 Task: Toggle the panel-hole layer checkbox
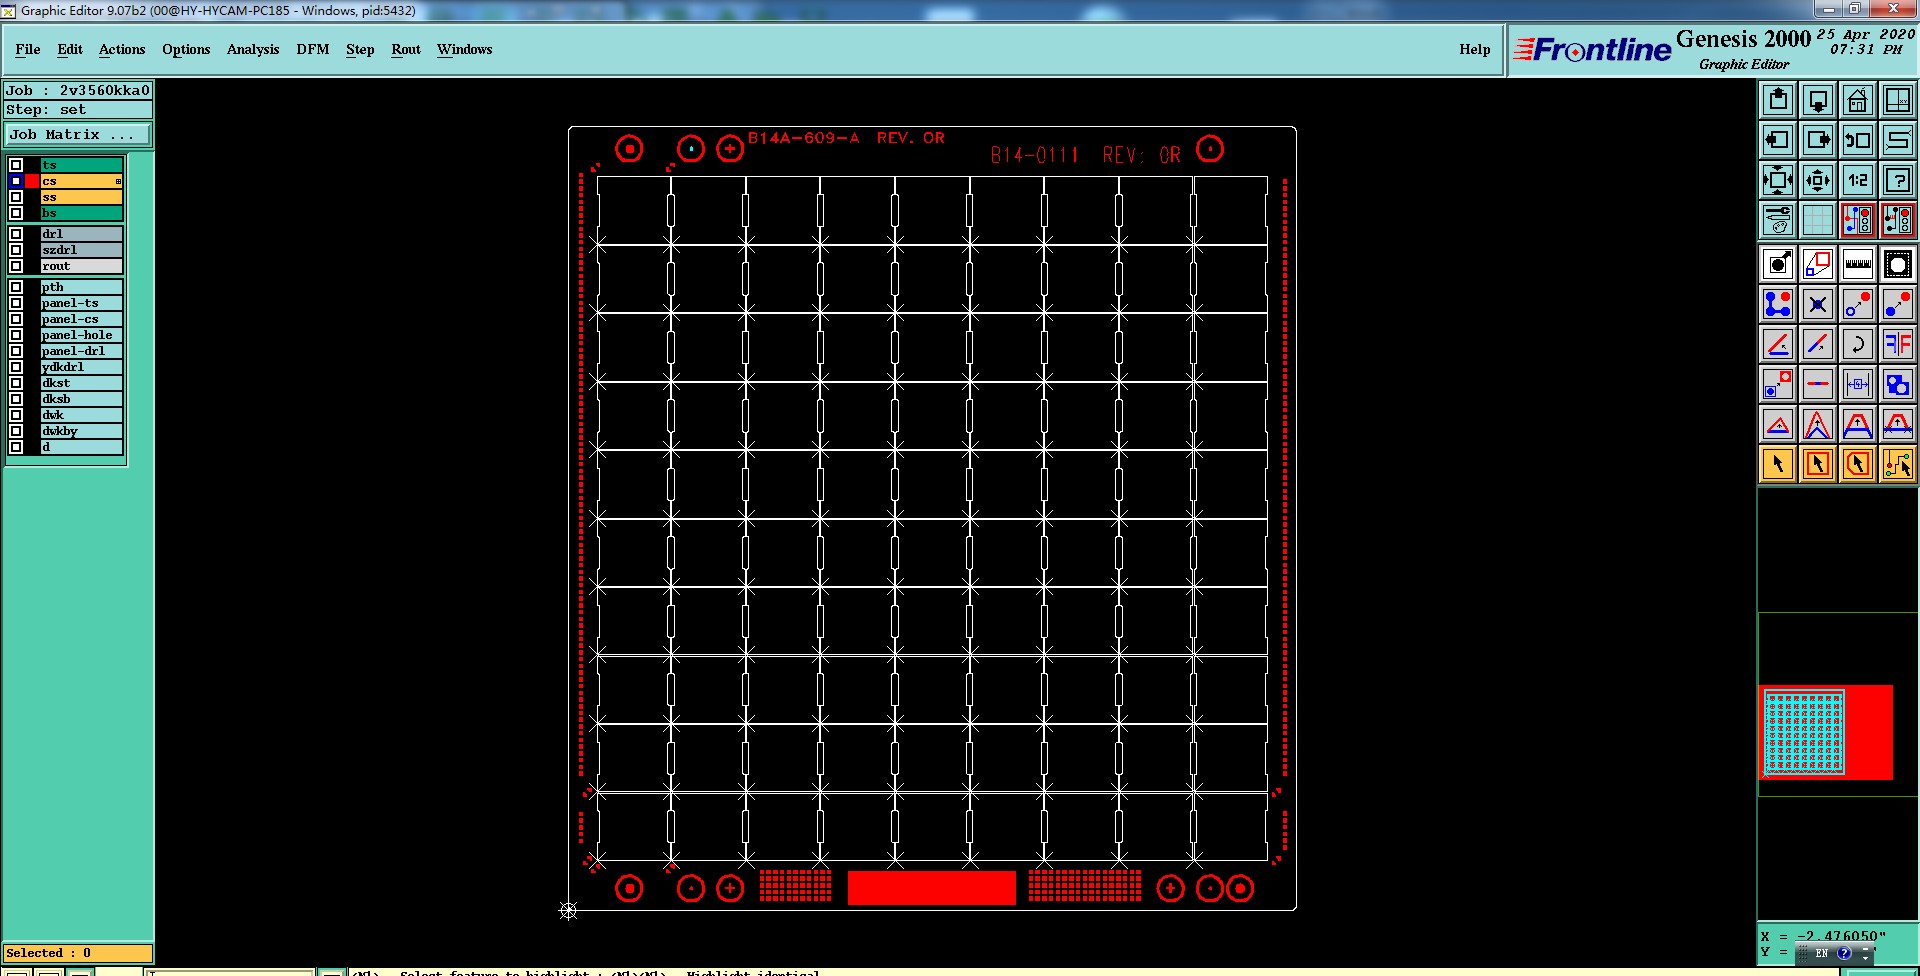(16, 335)
